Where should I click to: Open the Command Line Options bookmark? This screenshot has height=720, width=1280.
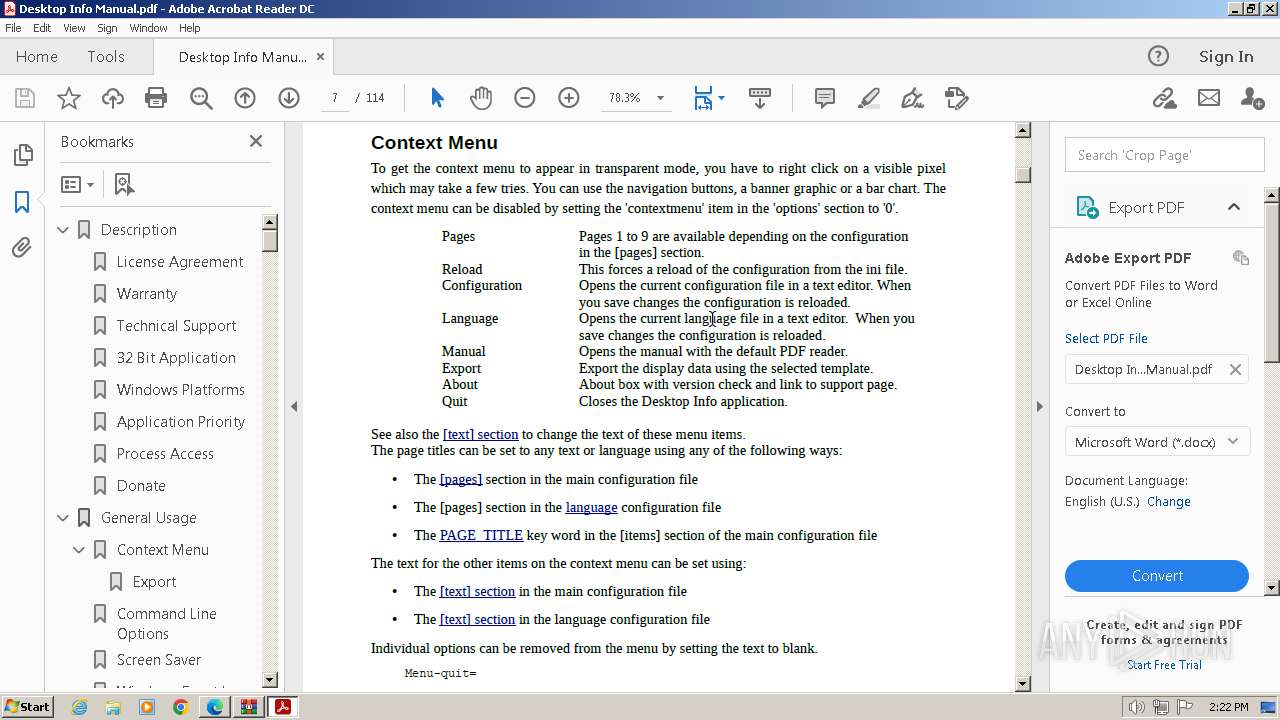(167, 623)
